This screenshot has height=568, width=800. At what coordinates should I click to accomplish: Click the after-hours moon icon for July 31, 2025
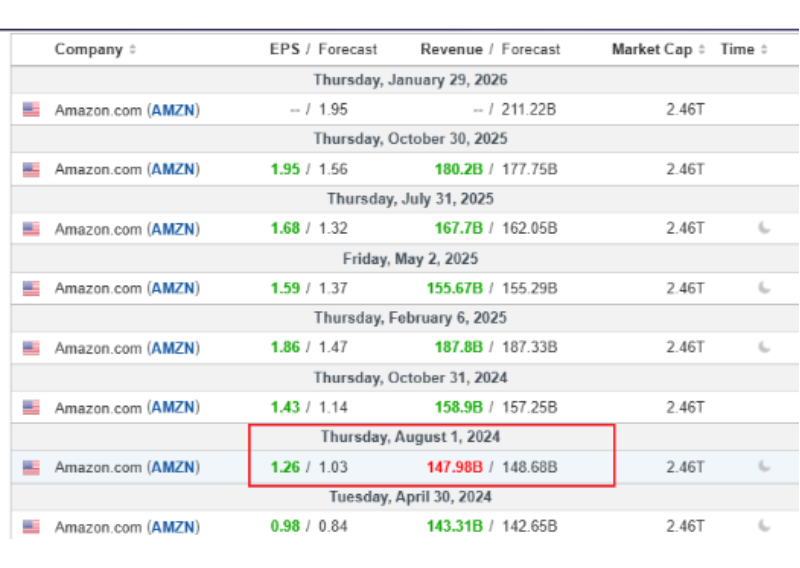[x=764, y=228]
